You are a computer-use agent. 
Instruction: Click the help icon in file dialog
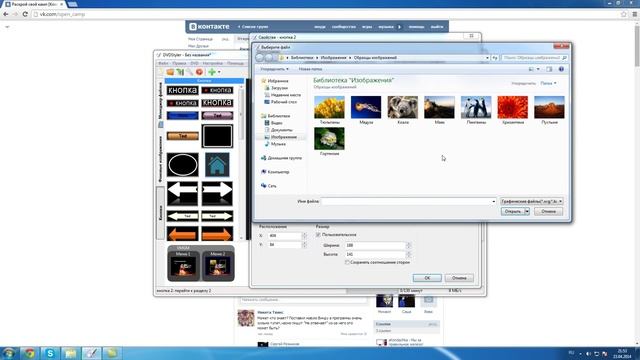(561, 69)
